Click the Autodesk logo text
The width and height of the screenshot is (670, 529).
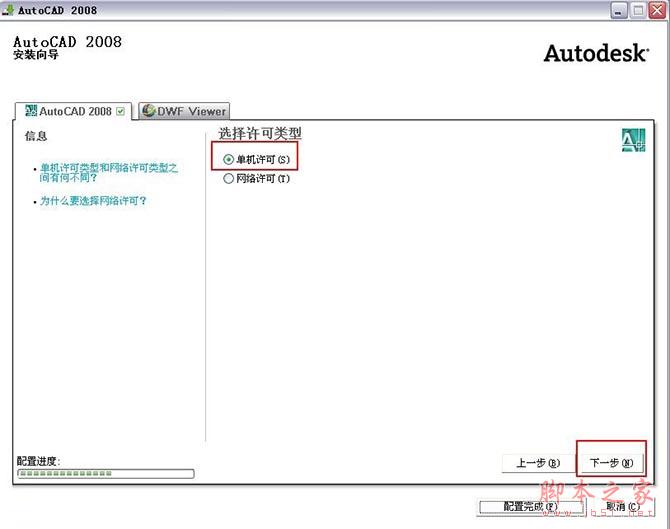click(x=596, y=53)
